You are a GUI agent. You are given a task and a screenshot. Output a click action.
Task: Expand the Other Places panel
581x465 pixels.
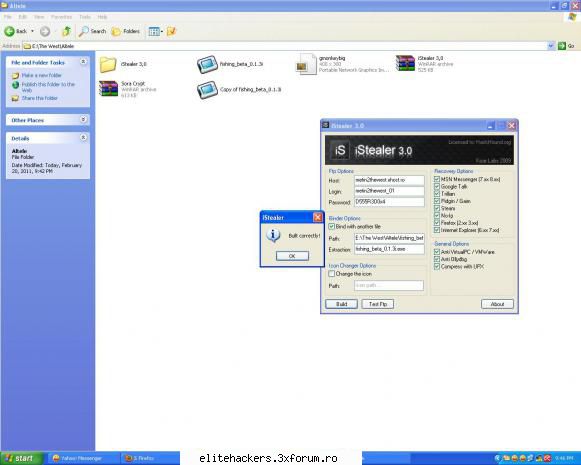point(83,119)
